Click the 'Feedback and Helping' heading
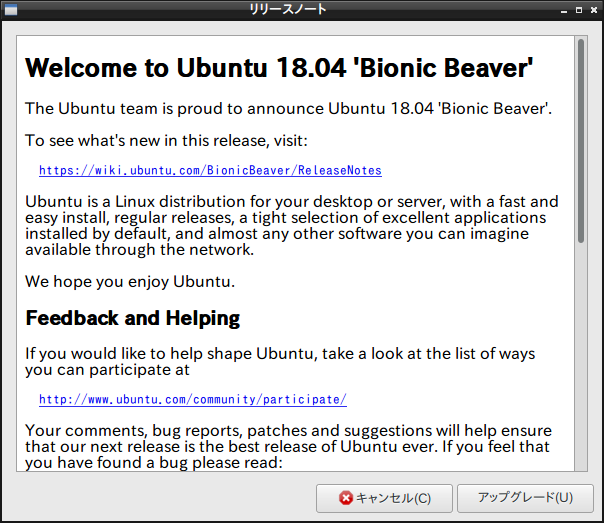Viewport: 604px width, 523px height. click(x=133, y=318)
